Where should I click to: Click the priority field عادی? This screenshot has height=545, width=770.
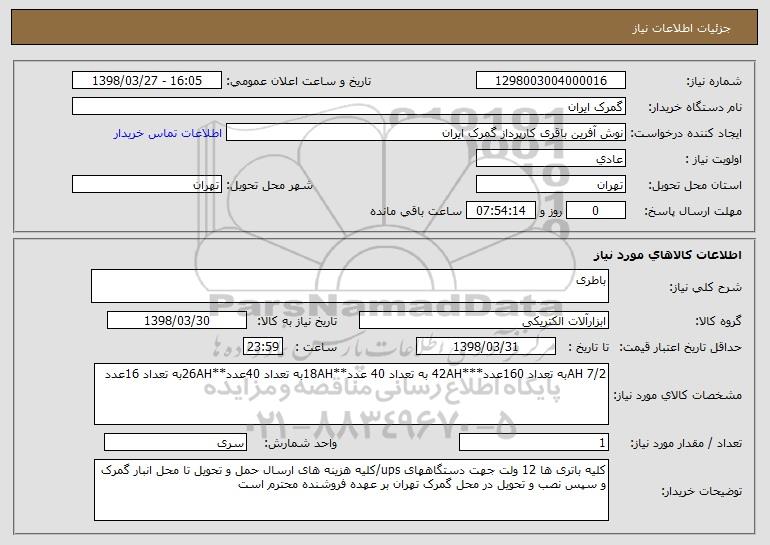coord(550,159)
